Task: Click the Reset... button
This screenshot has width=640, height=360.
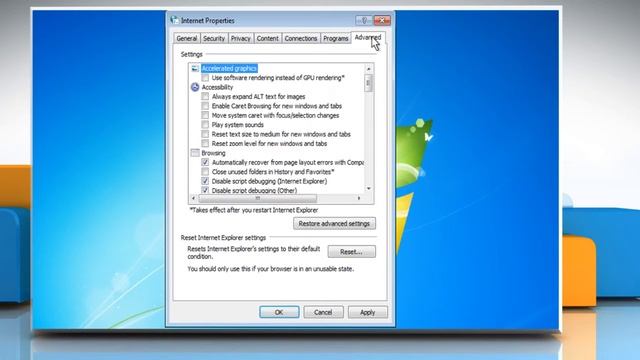Action: click(351, 252)
